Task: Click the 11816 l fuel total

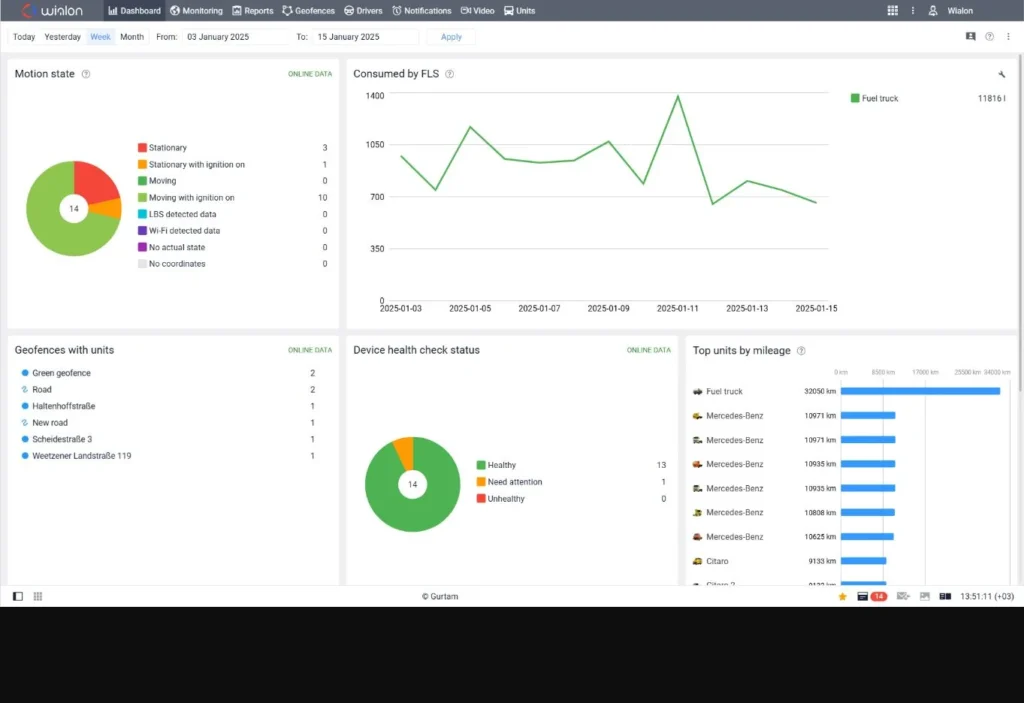Action: click(991, 99)
